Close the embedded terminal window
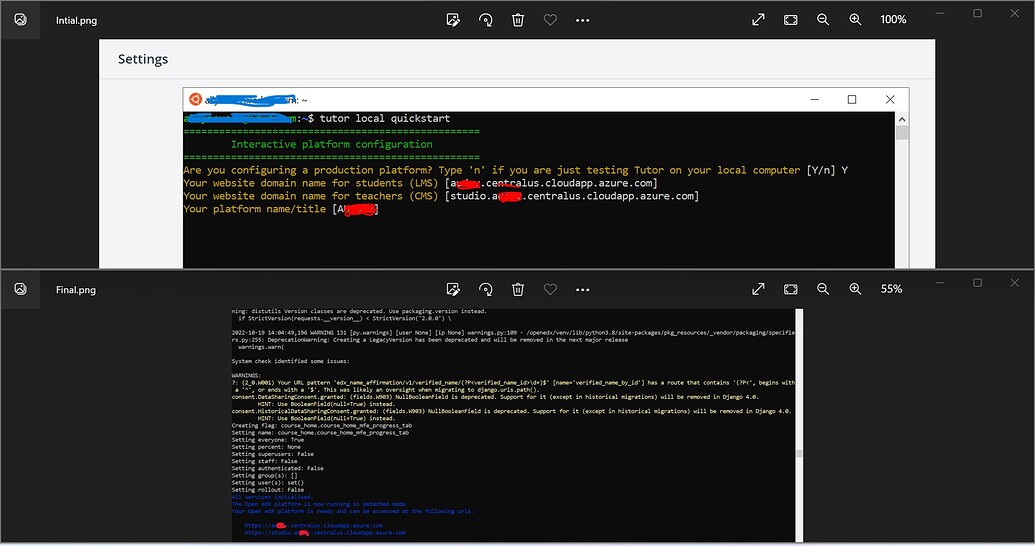1035x546 pixels. point(890,100)
